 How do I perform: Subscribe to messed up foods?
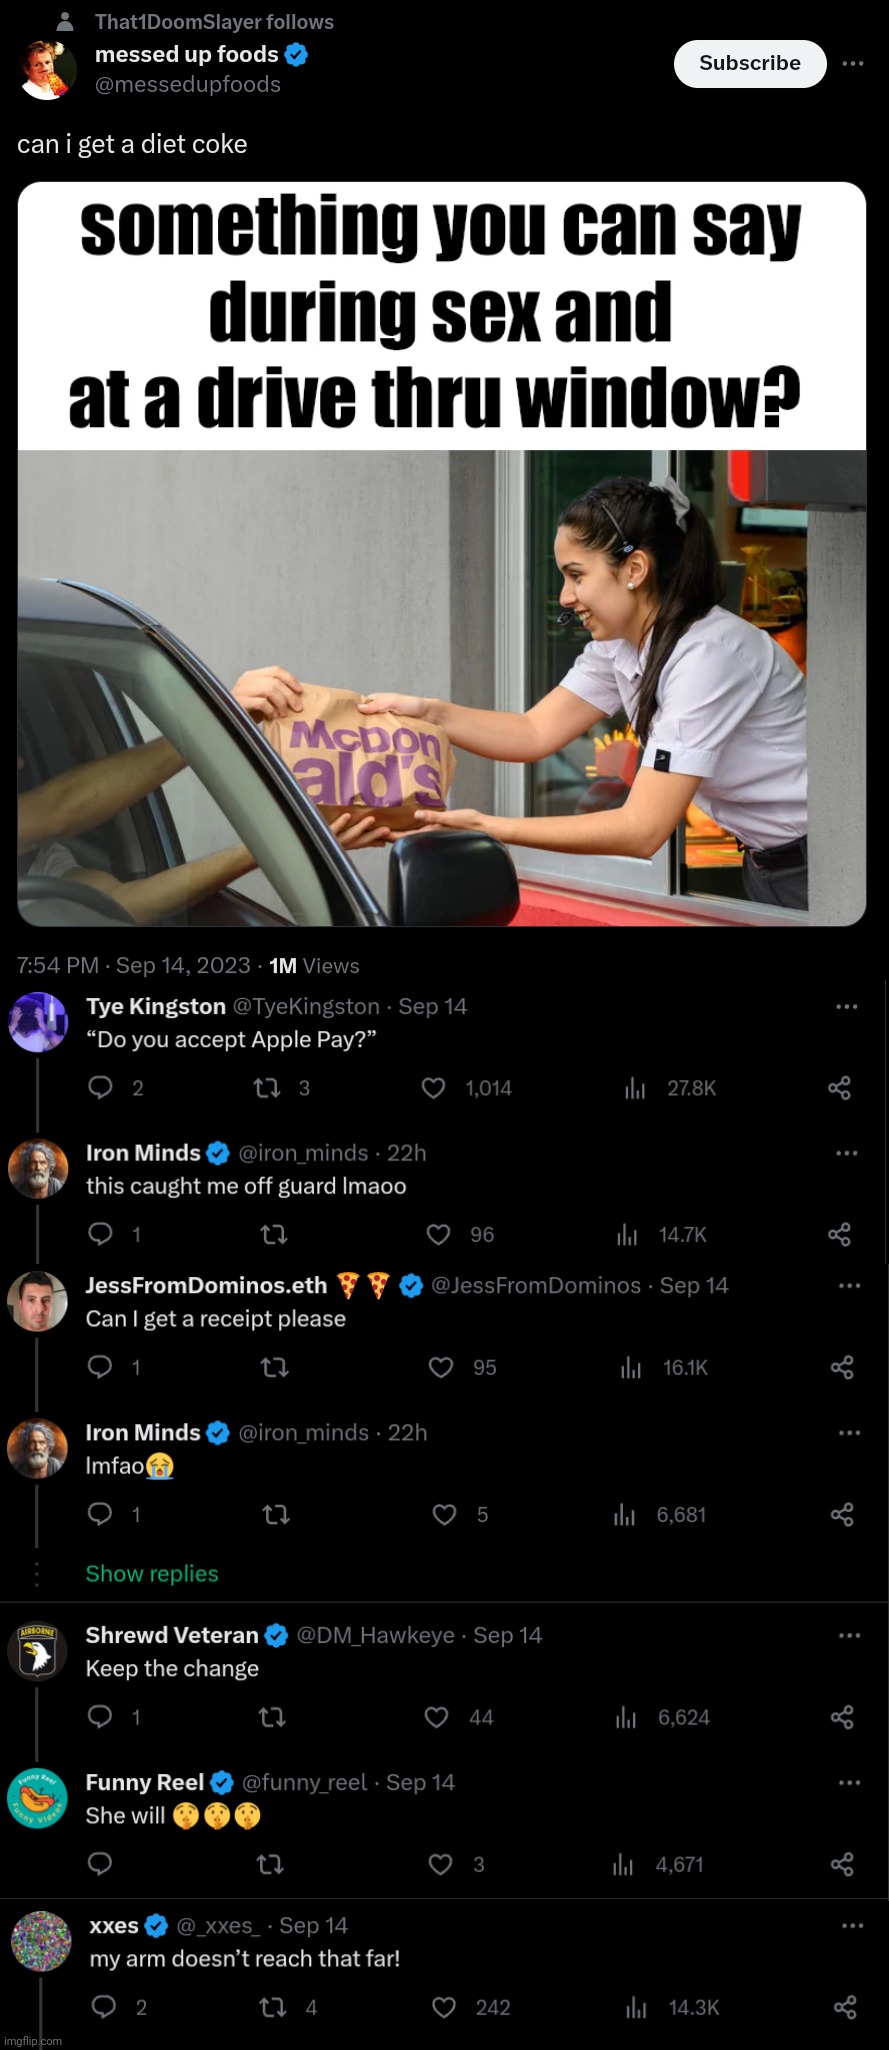pos(749,63)
